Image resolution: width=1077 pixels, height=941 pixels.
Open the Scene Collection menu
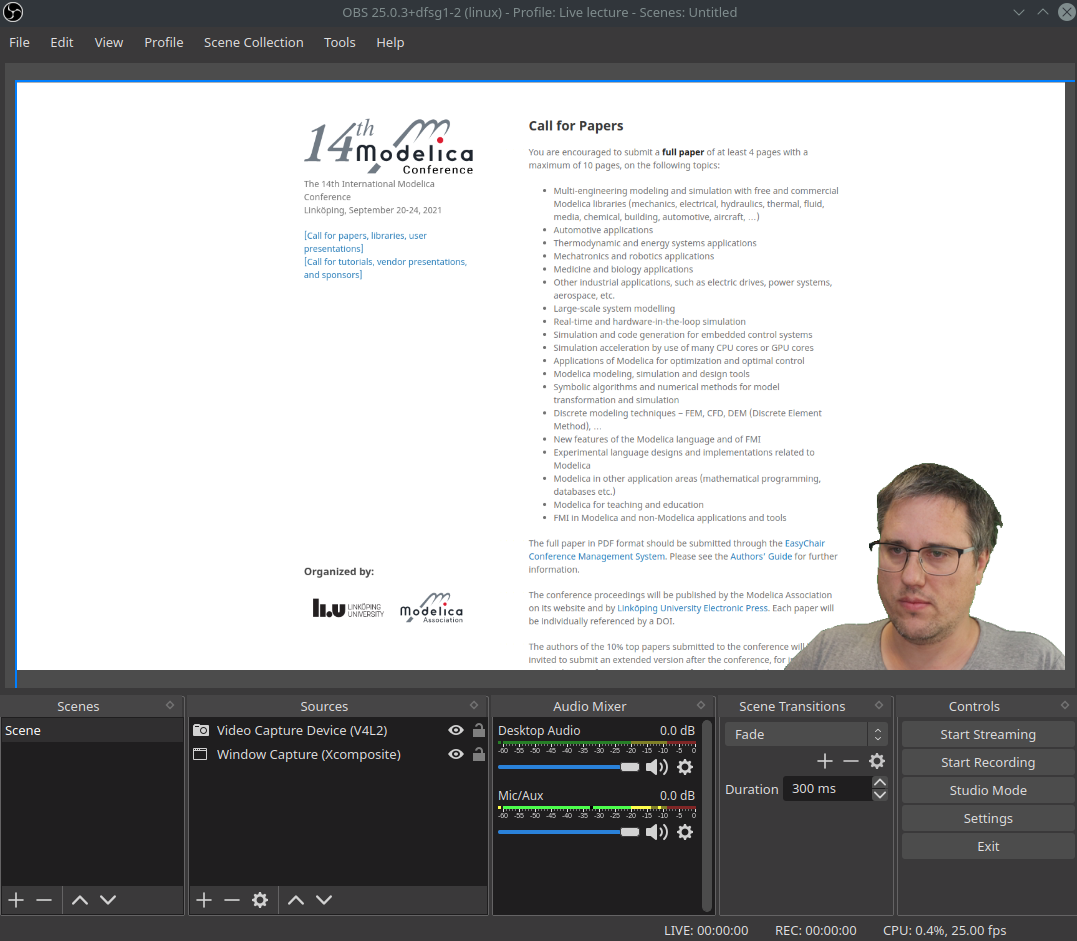[253, 43]
